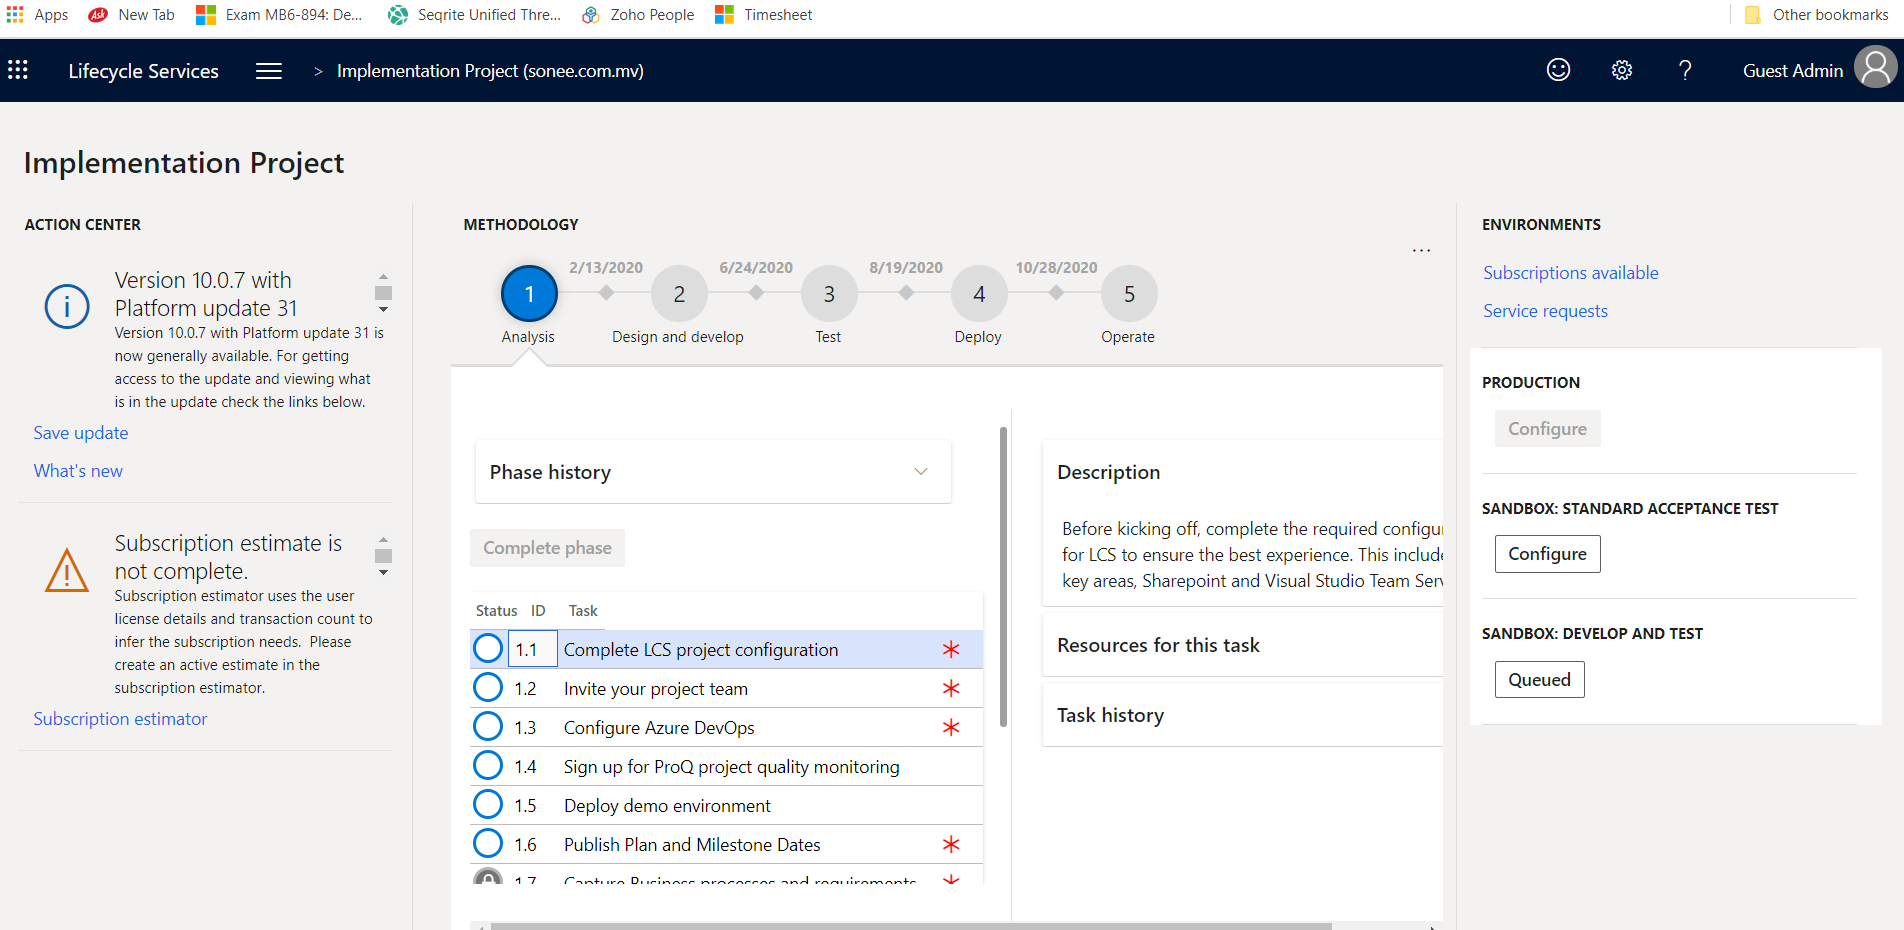
Task: Click the Implementation Project breadcrumb
Action: 490,71
